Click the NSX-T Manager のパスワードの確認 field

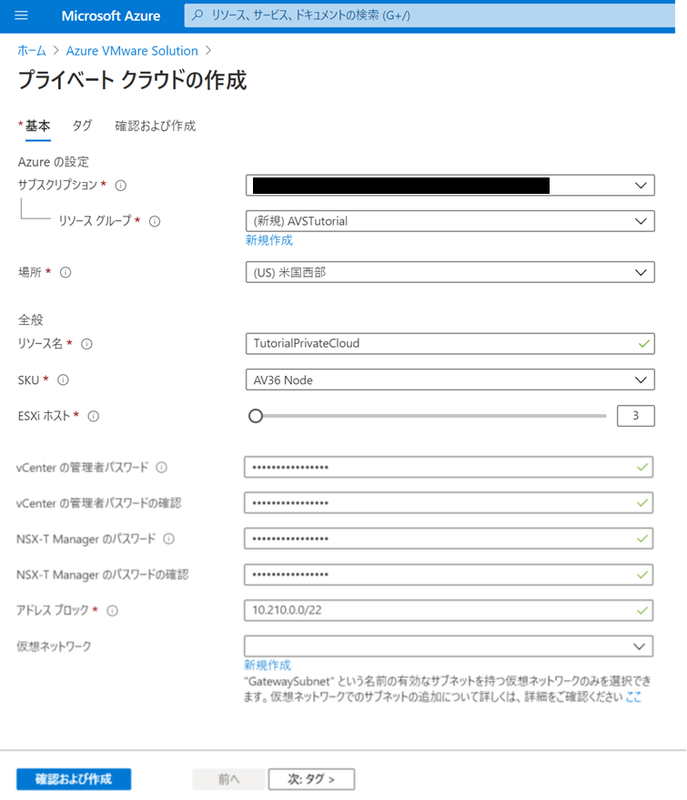449,574
